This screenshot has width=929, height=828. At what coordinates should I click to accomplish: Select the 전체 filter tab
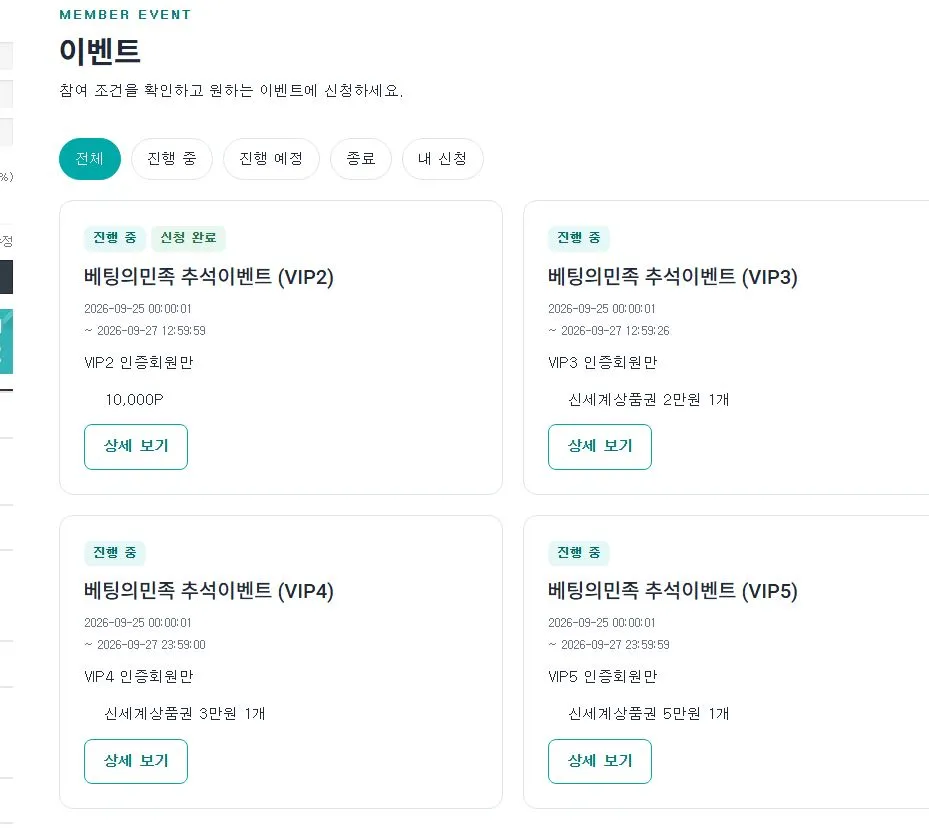click(x=90, y=159)
